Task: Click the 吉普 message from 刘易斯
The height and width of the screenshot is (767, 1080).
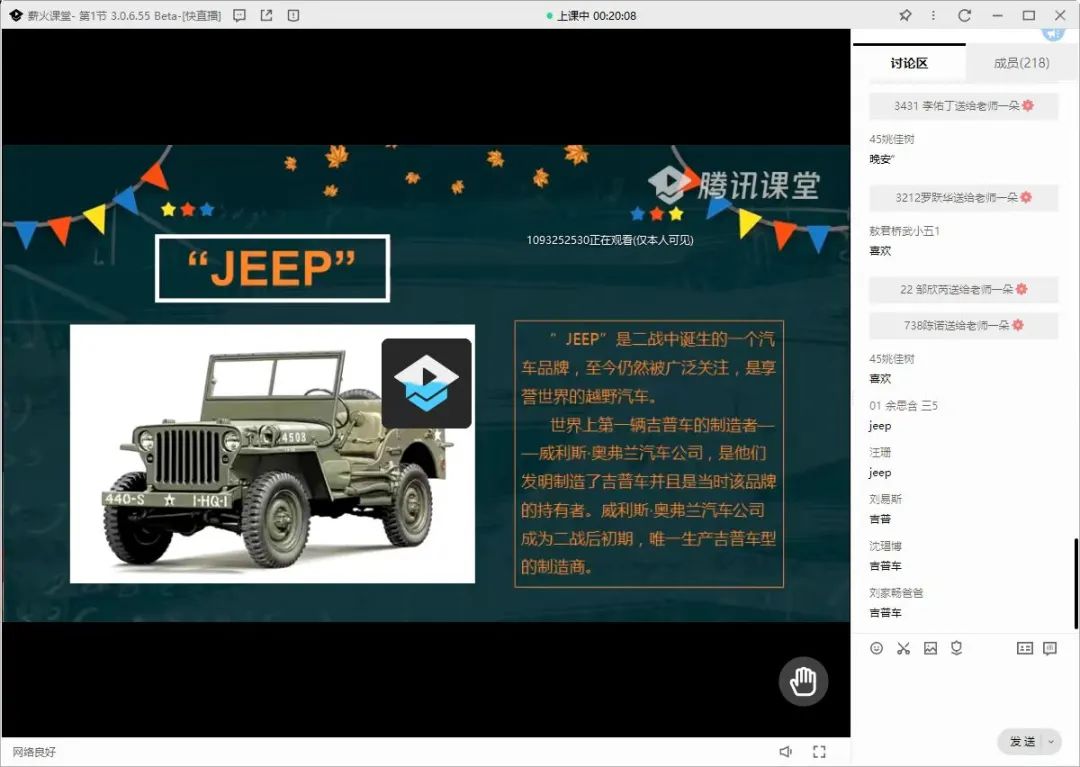Action: tap(880, 519)
